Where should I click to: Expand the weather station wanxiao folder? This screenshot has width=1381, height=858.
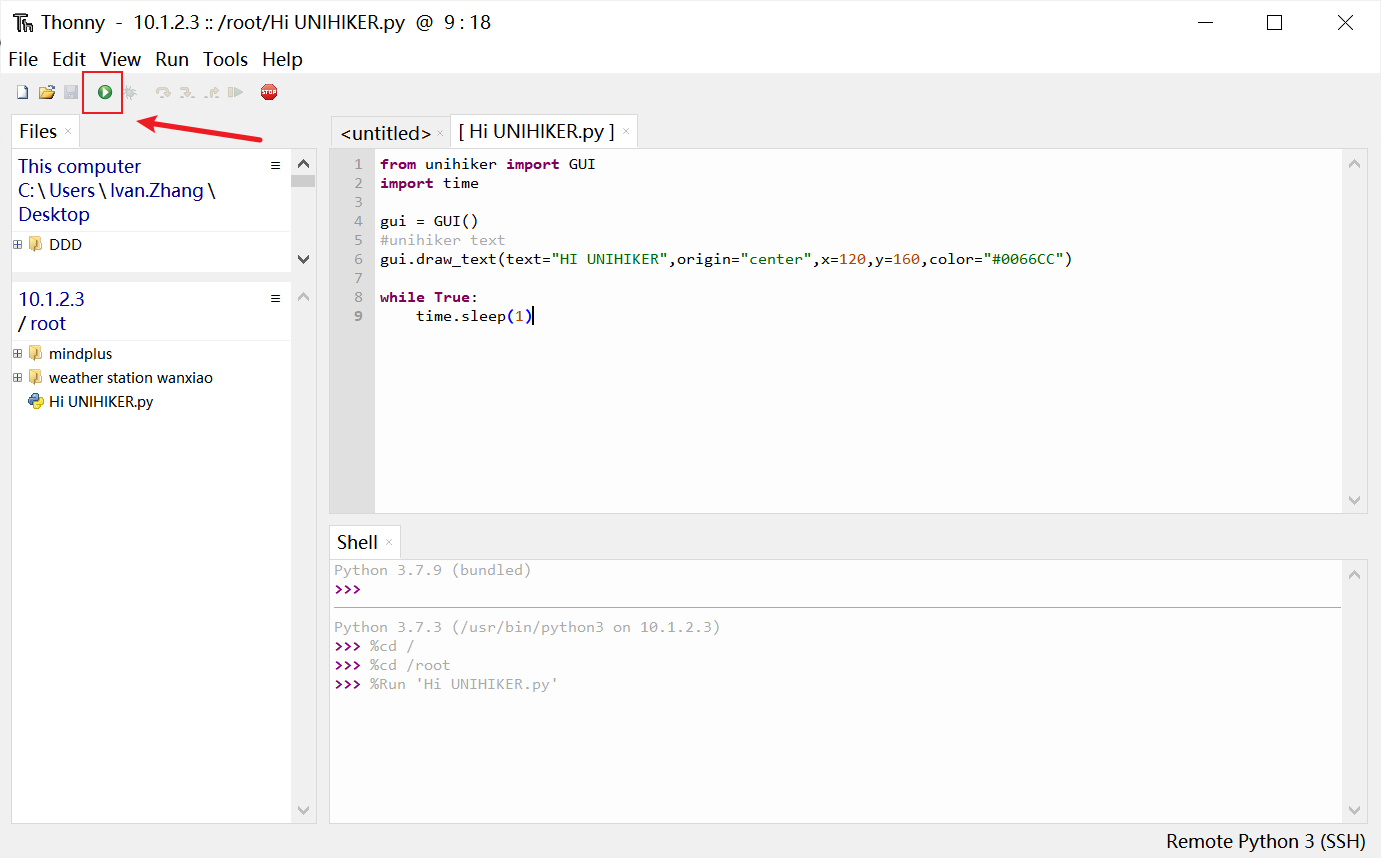pos(17,377)
